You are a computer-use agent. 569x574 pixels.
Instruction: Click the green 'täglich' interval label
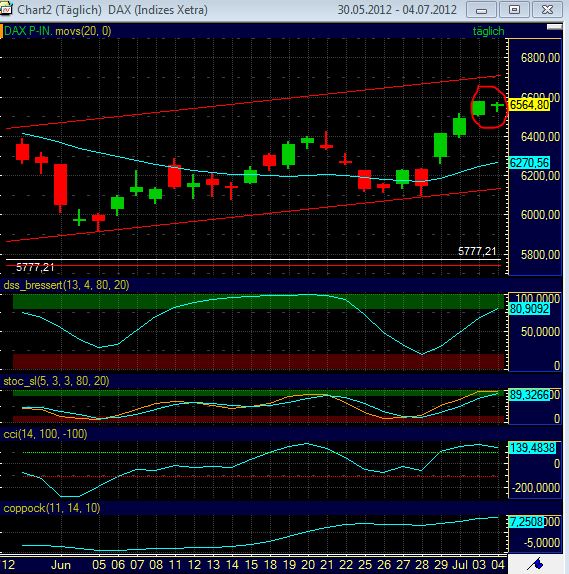pos(488,31)
